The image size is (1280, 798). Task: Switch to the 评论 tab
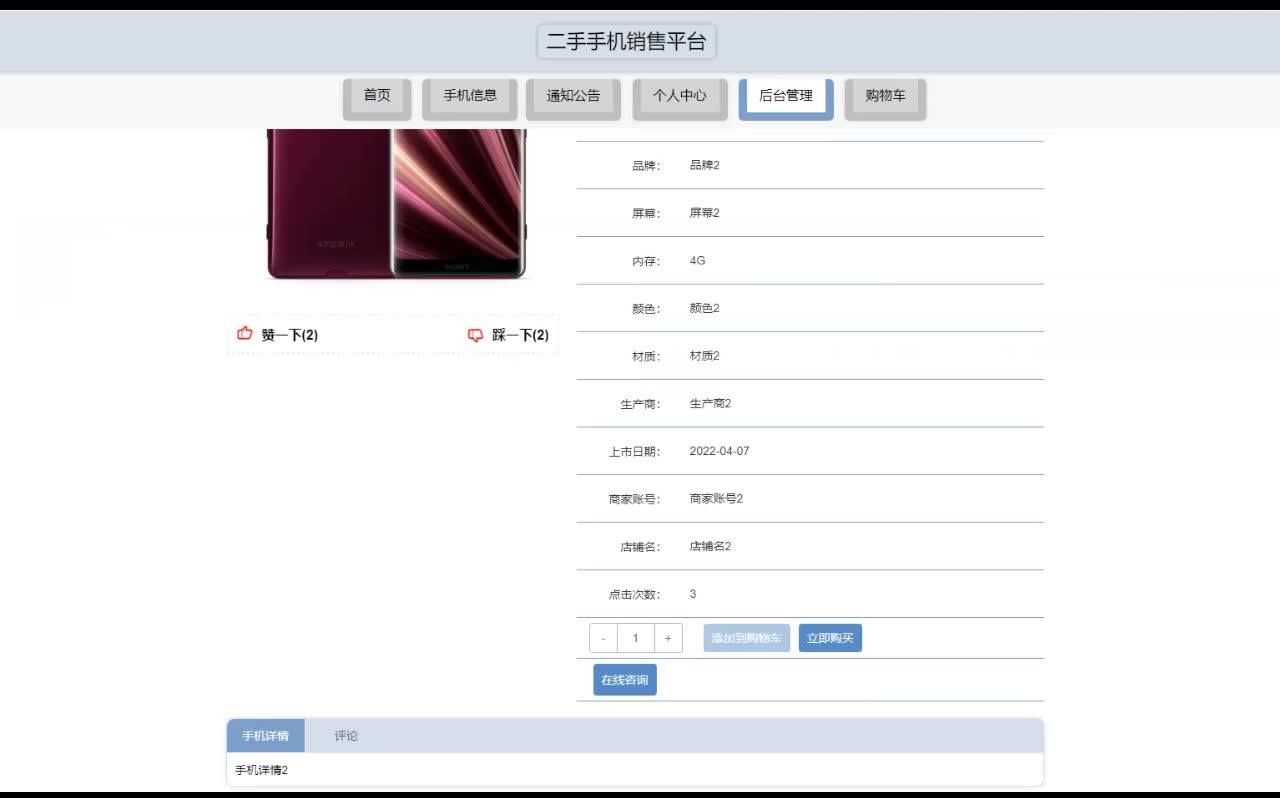click(346, 736)
